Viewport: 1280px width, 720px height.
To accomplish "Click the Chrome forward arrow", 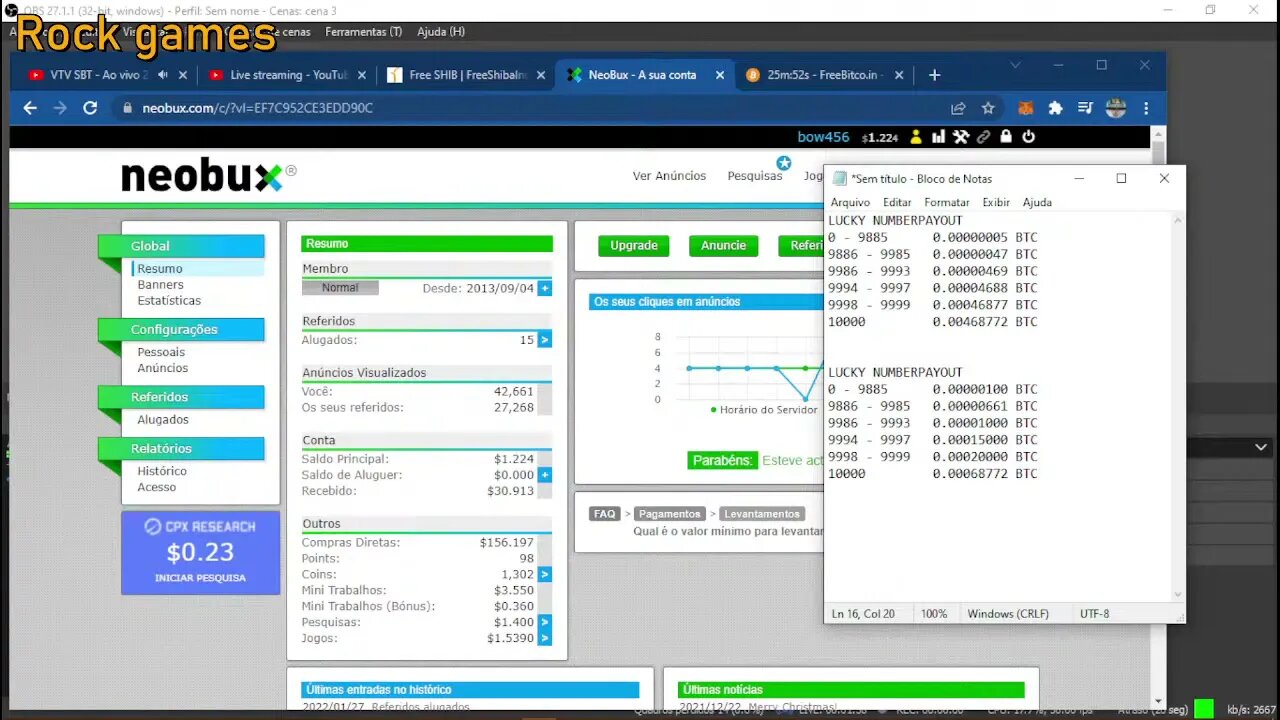I will 60,108.
